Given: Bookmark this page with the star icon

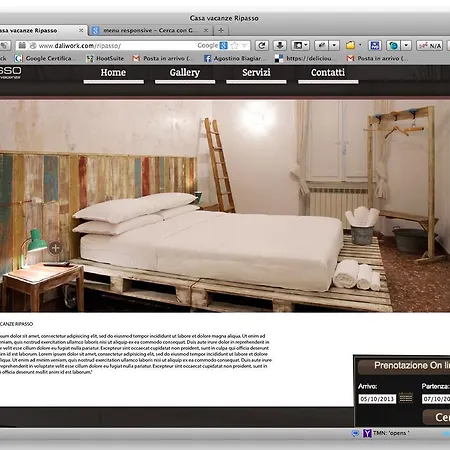Looking at the screenshot, I should coord(235,45).
